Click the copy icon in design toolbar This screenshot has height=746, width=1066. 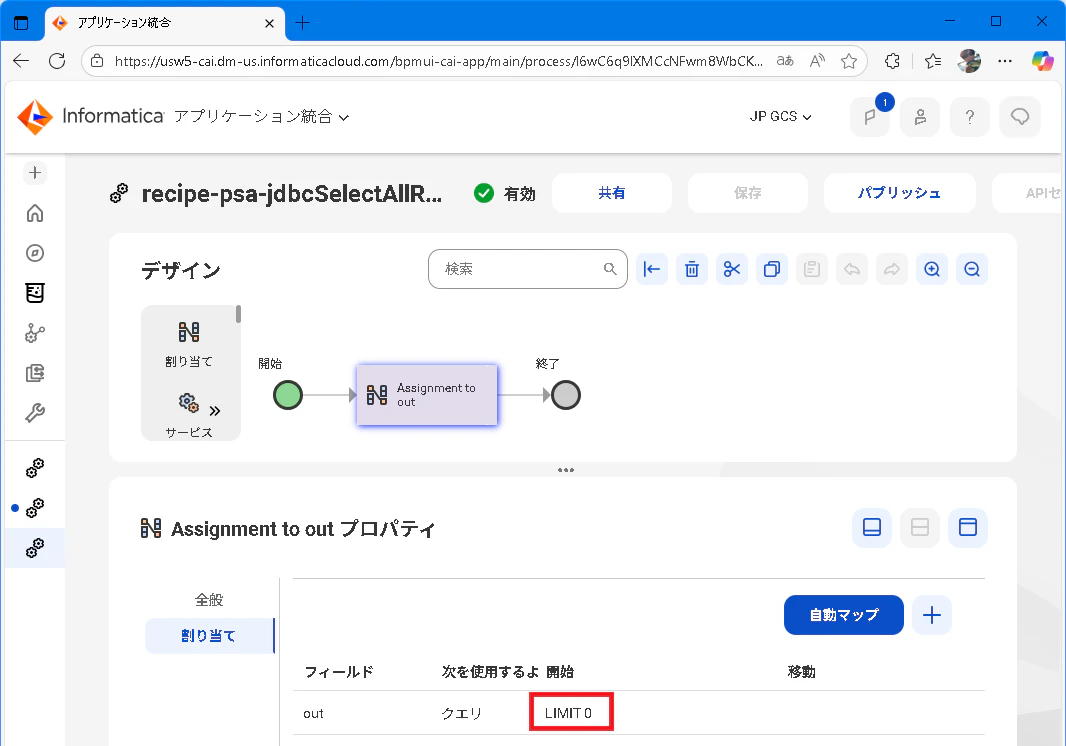[x=772, y=269]
